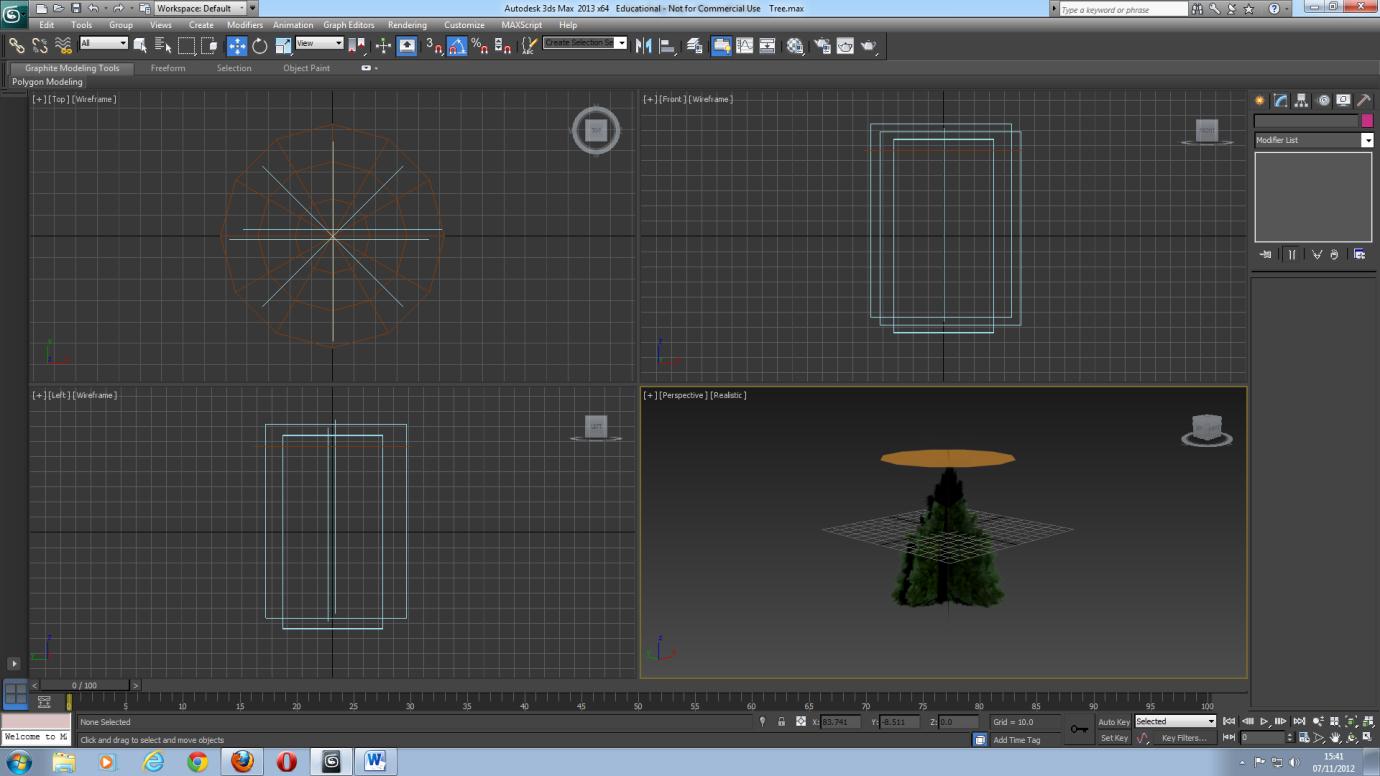Activate the Select and Move tool
Screen dimensions: 1380x776
[236, 45]
